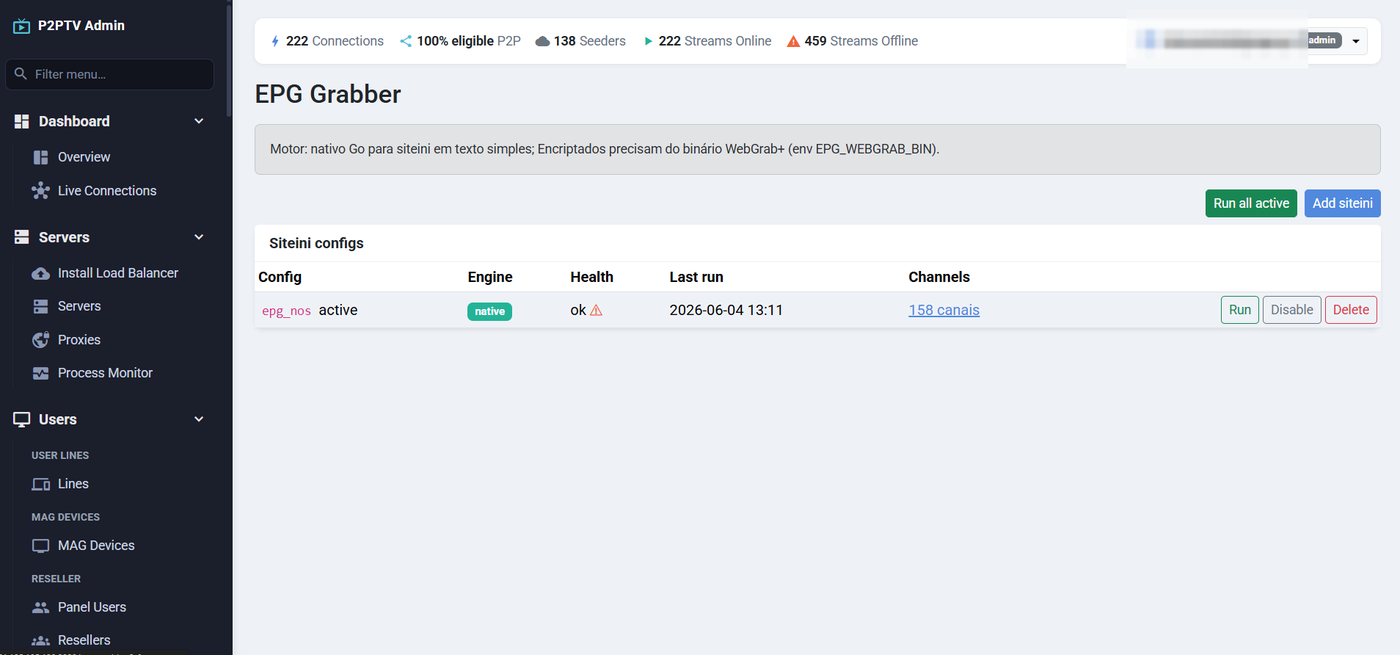Click the 222 Streams Online stat

click(707, 41)
